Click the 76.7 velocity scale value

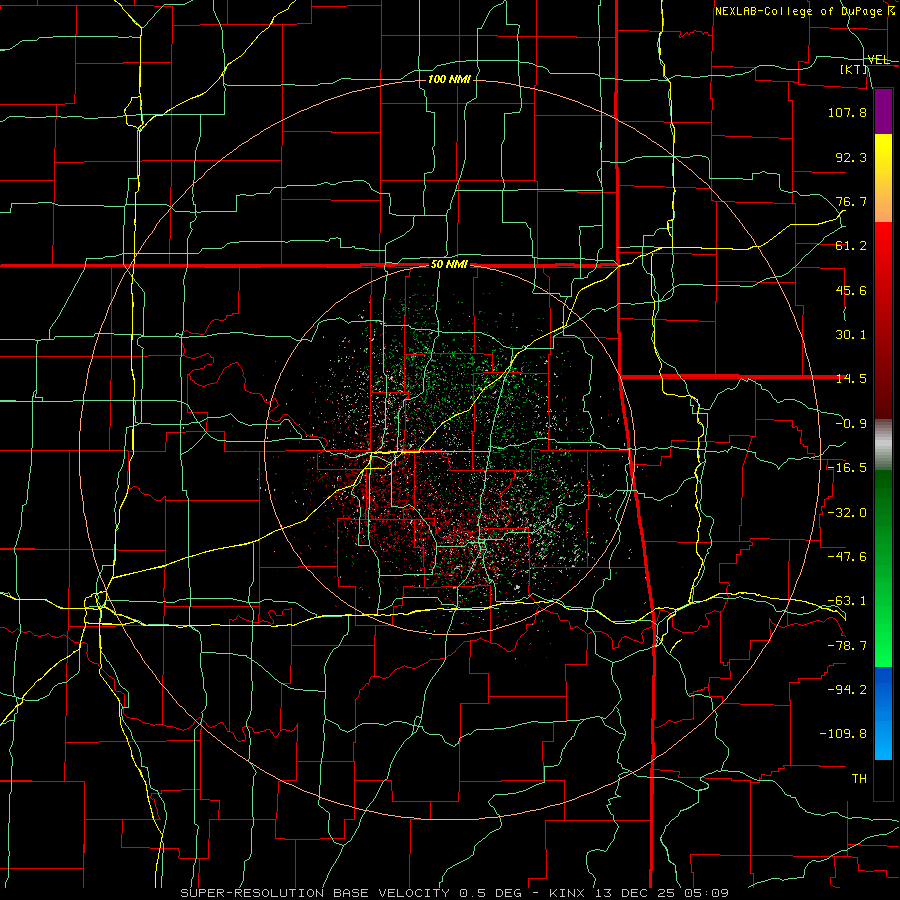(x=851, y=201)
